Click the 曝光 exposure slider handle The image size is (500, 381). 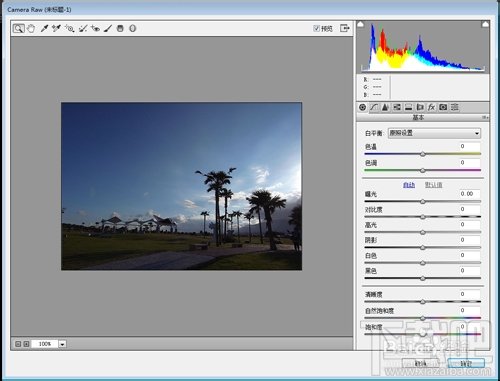click(423, 201)
